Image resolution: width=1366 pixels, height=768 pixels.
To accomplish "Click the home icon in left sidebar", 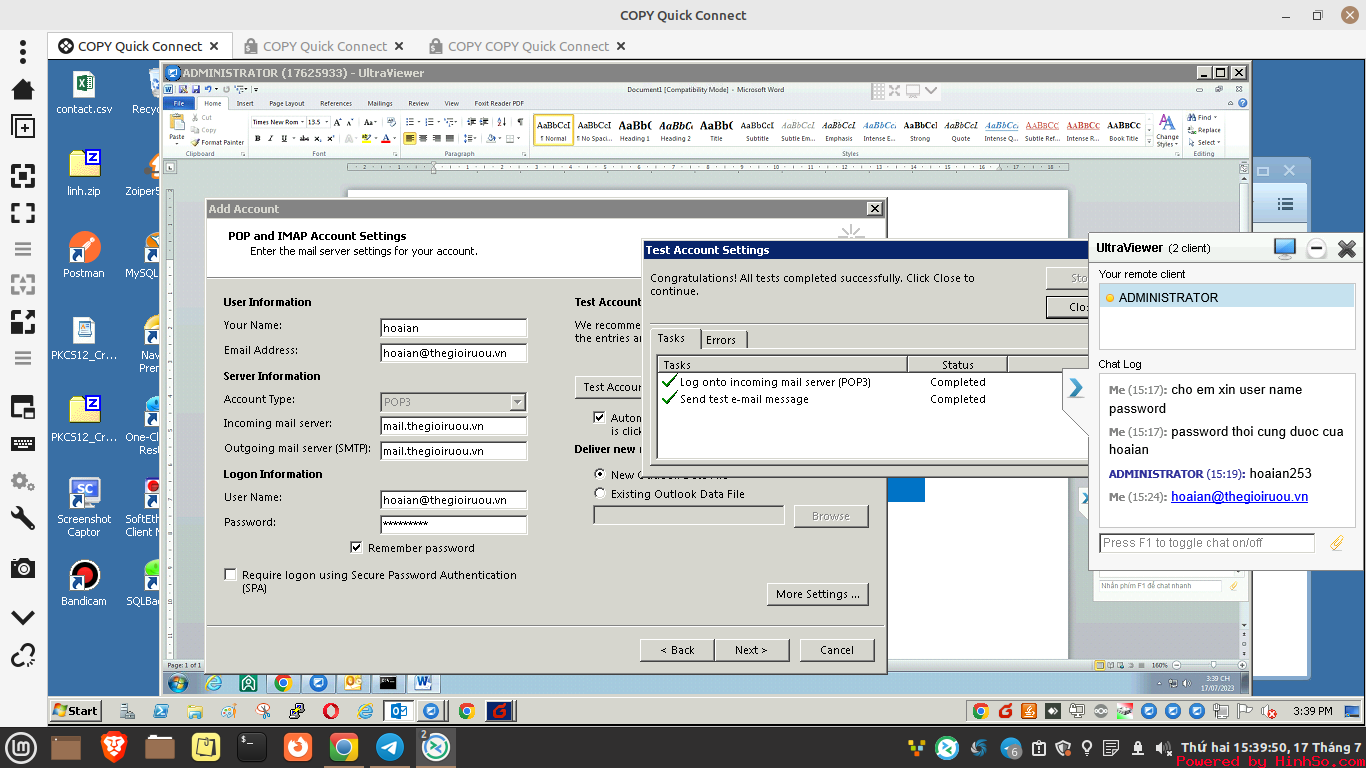I will (x=22, y=89).
